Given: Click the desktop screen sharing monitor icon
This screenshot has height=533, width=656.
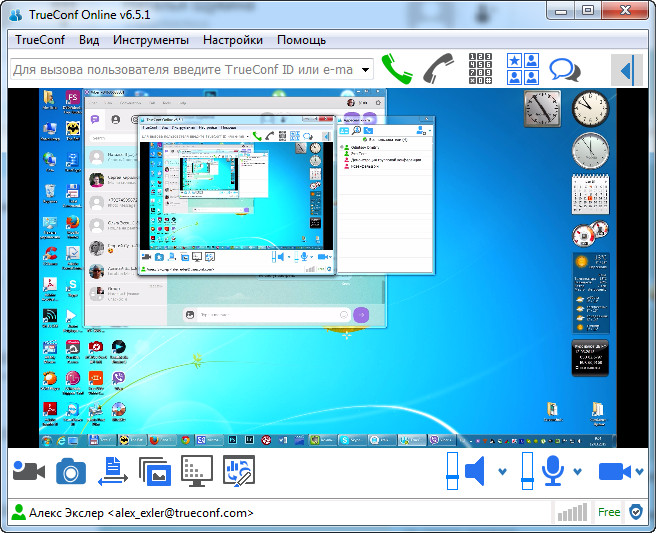Looking at the screenshot, I should point(197,471).
